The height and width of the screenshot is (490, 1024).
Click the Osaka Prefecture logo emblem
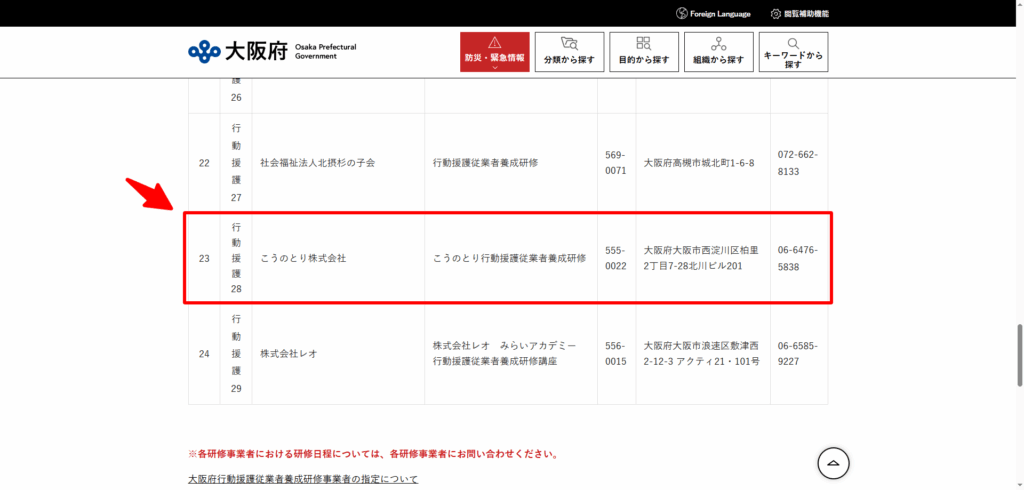tap(204, 51)
